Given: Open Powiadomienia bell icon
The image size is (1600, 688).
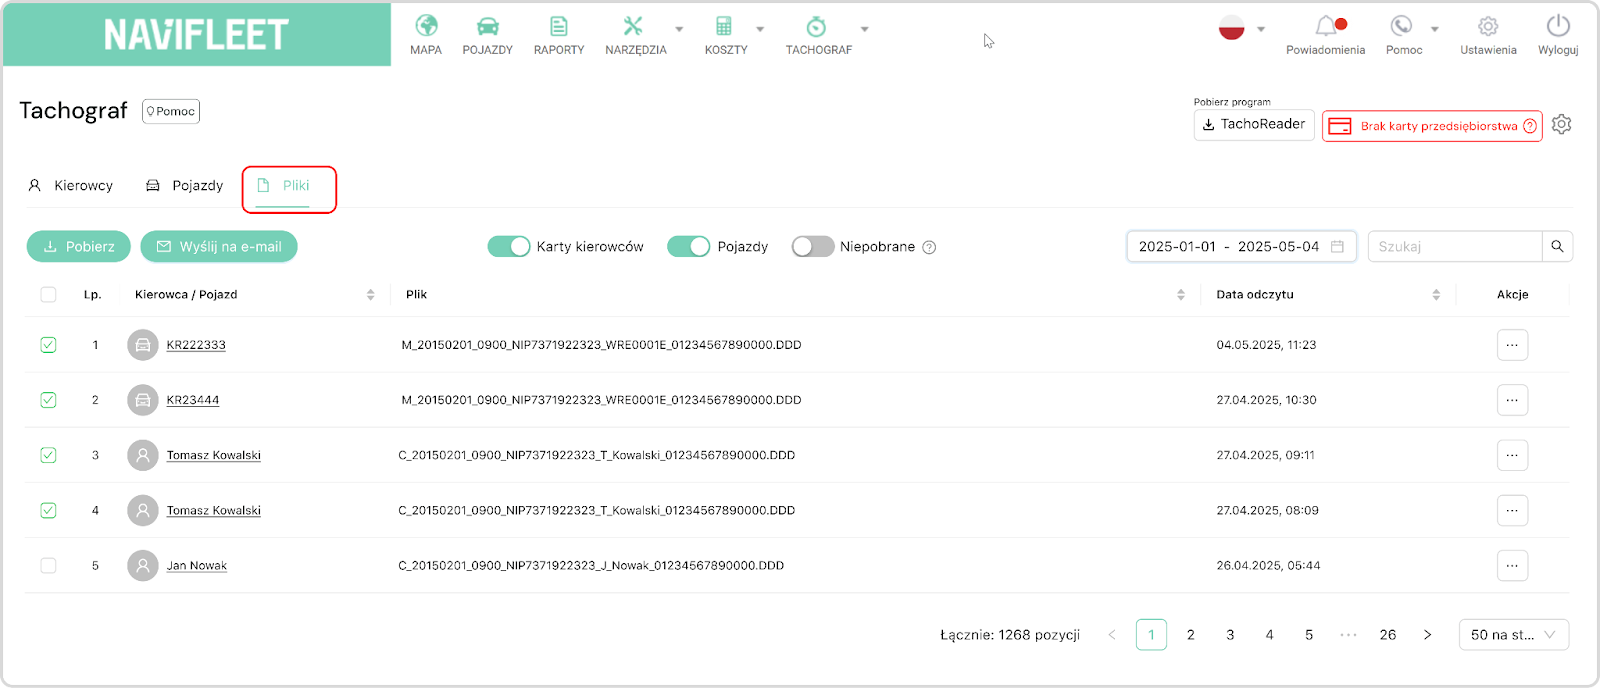Looking at the screenshot, I should coord(1326,26).
